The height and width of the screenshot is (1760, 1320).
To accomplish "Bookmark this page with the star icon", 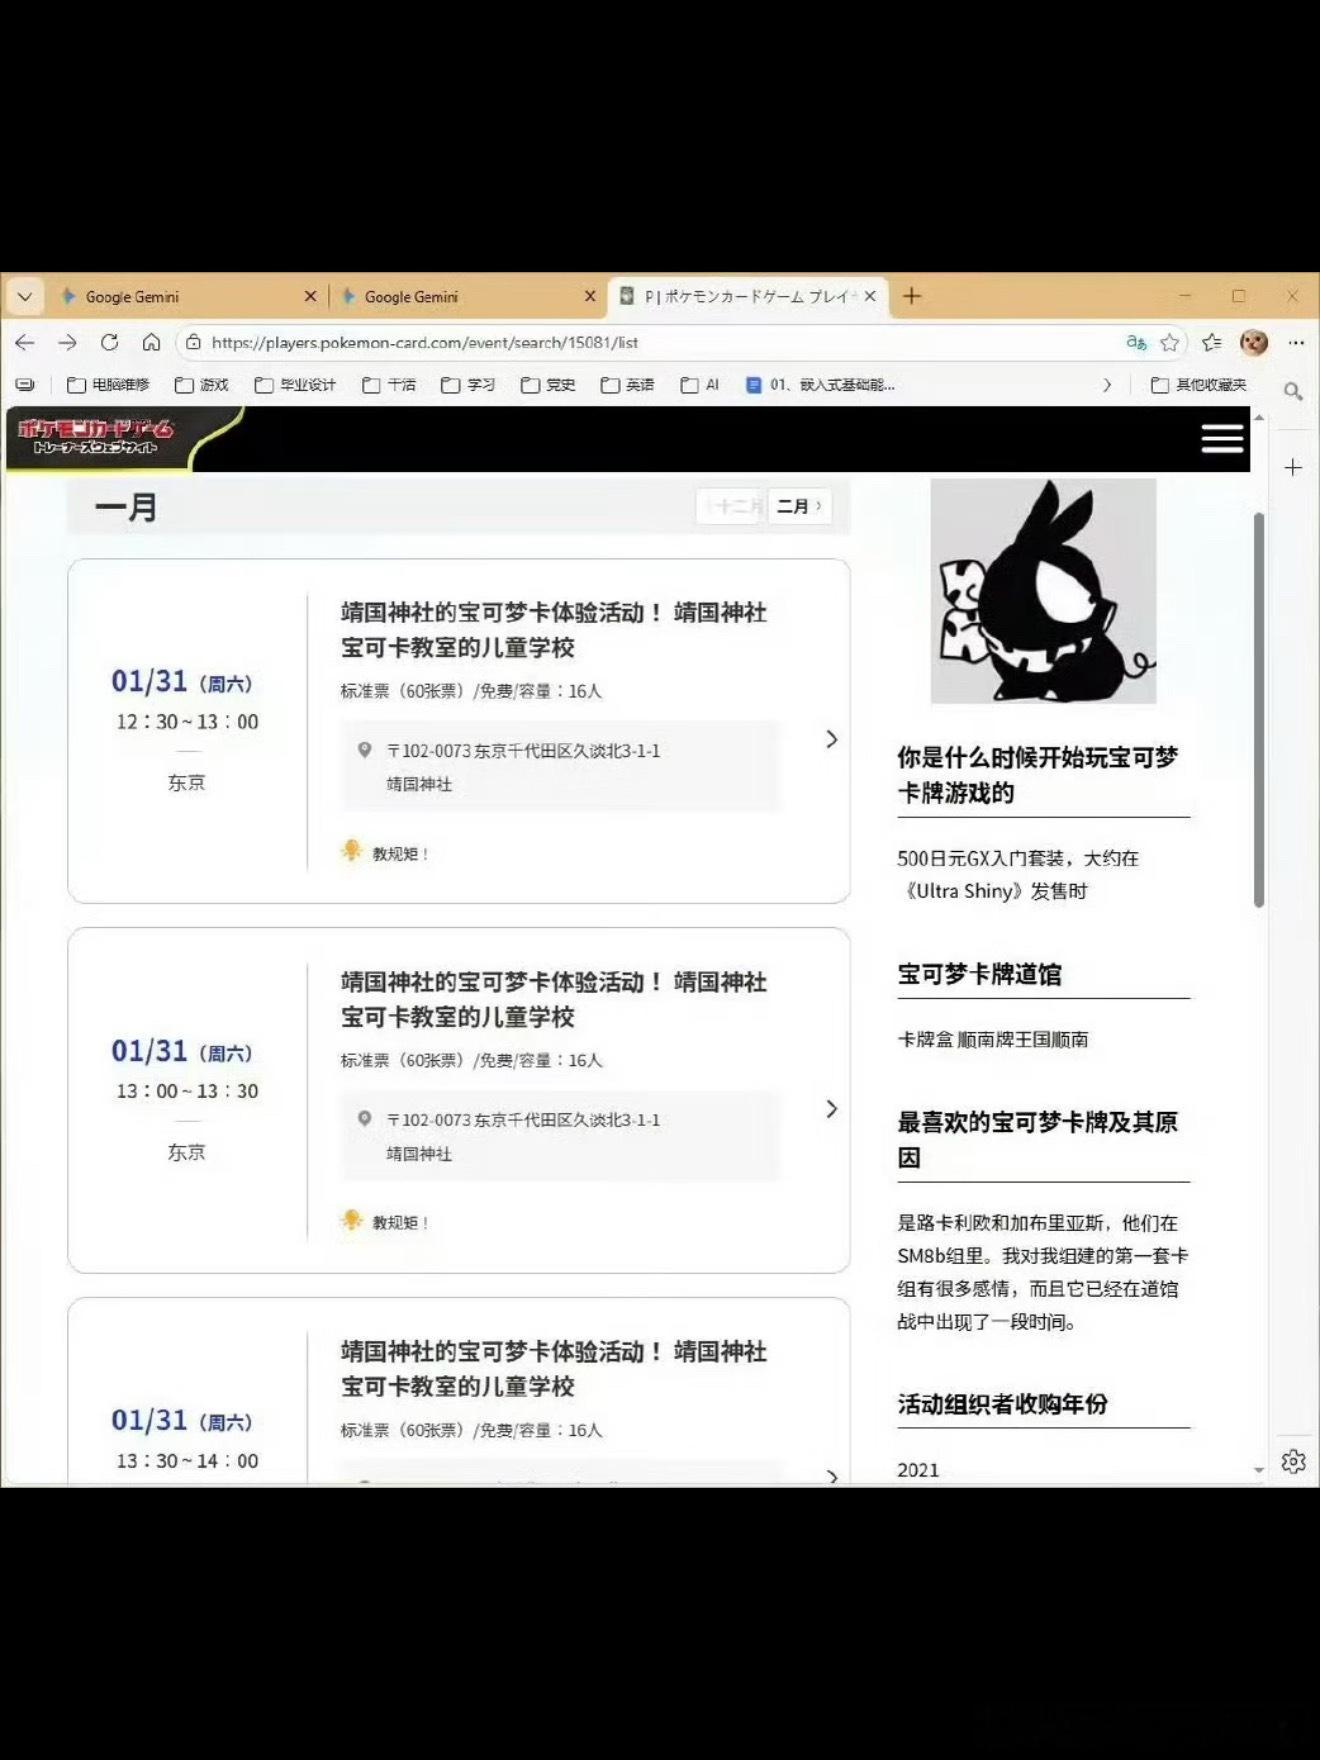I will pos(1169,342).
